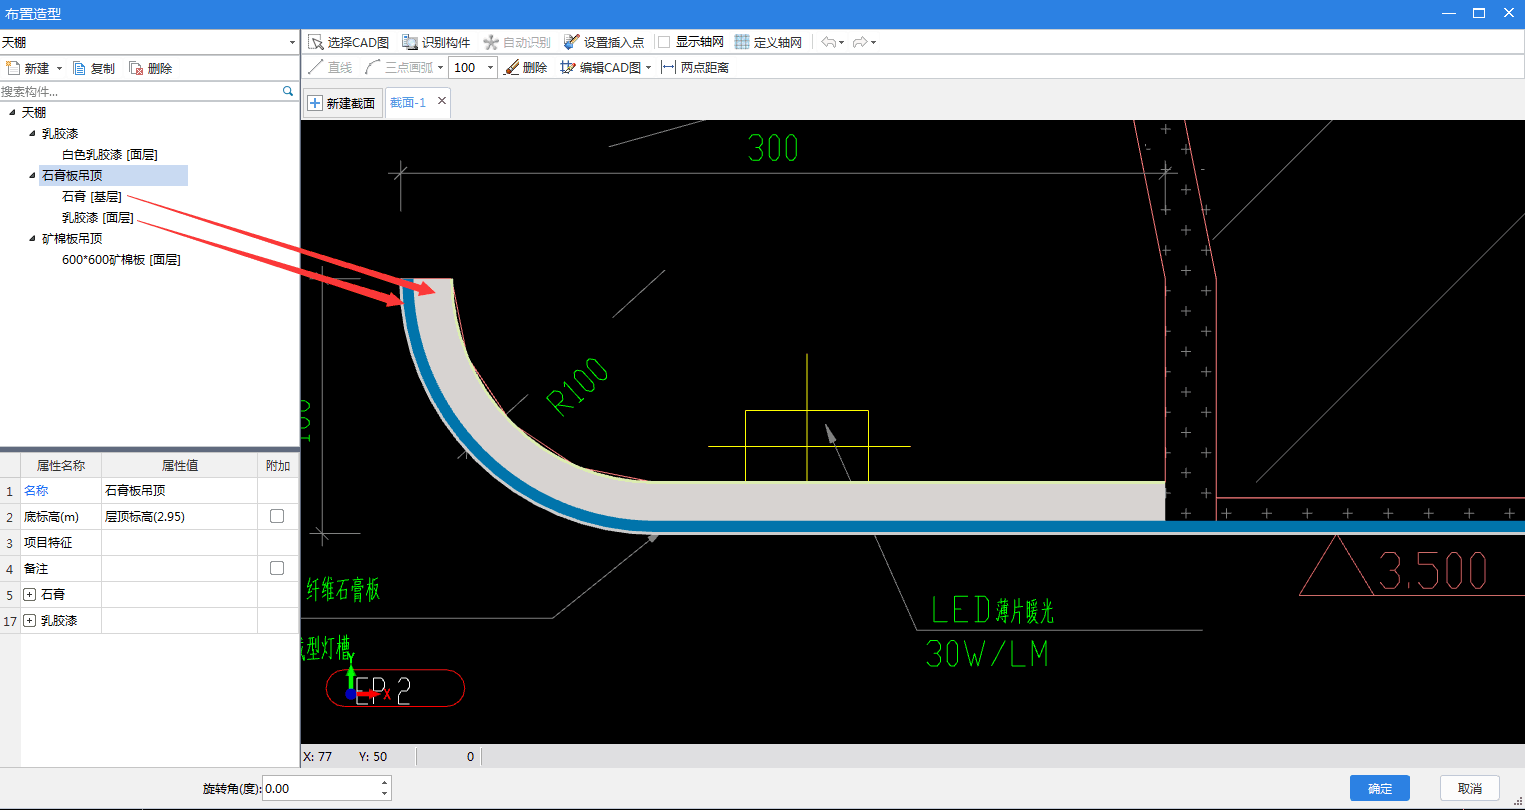Screen dimensions: 1525x810
Task: Click the 新建 component icon
Action: (13, 68)
